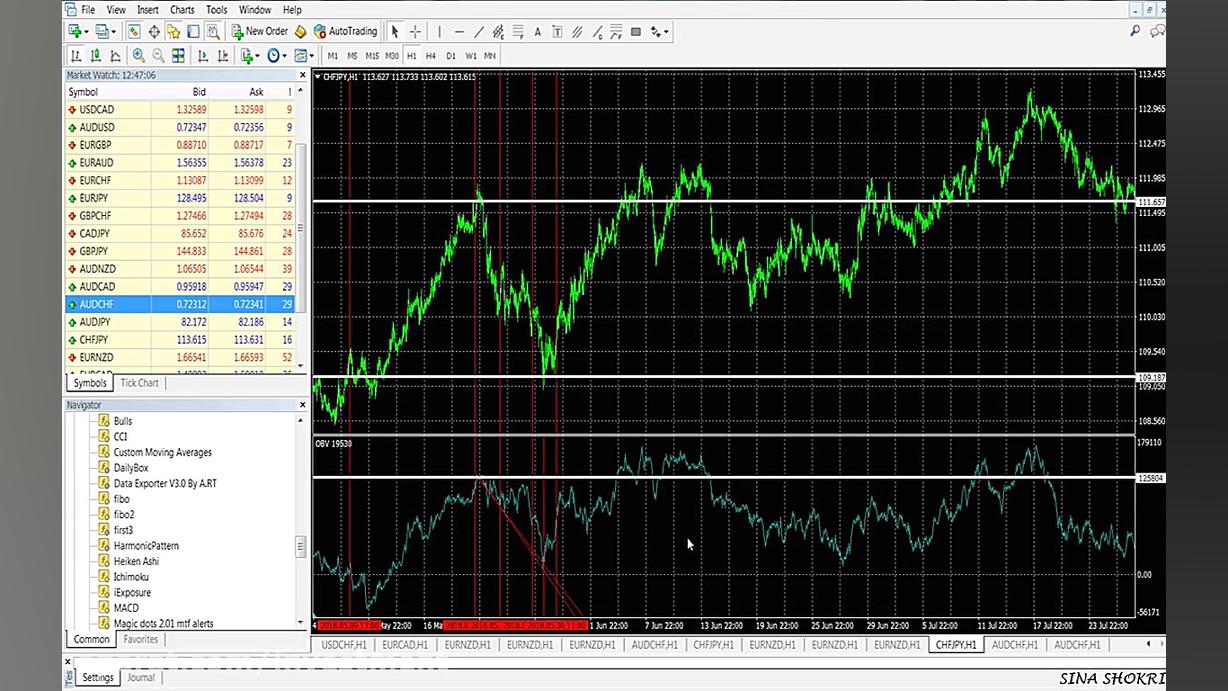Open the Help menu

[292, 10]
